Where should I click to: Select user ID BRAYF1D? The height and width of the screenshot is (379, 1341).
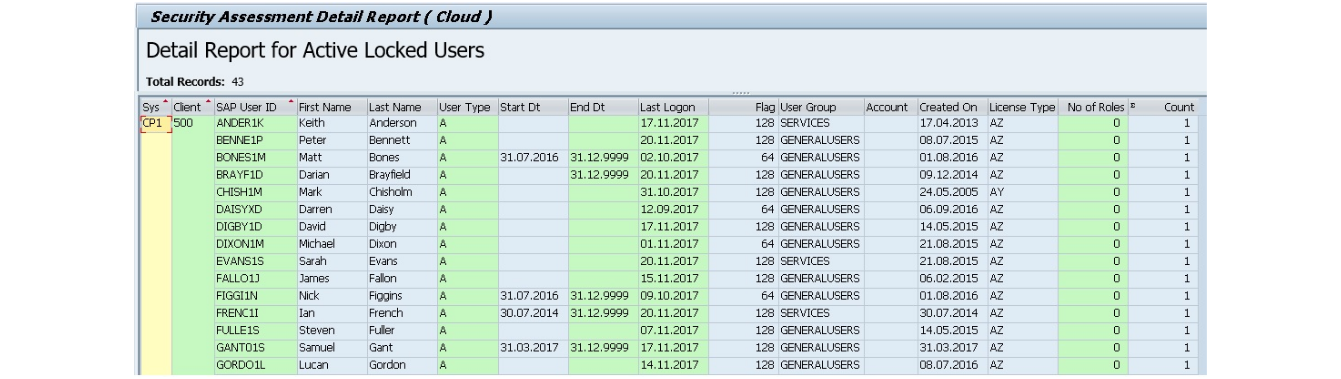(255, 174)
